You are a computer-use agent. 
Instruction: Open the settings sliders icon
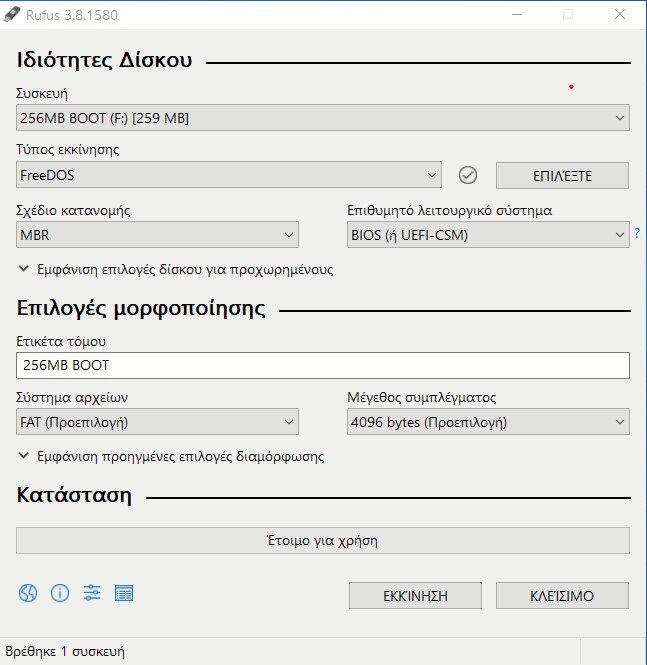coord(92,593)
